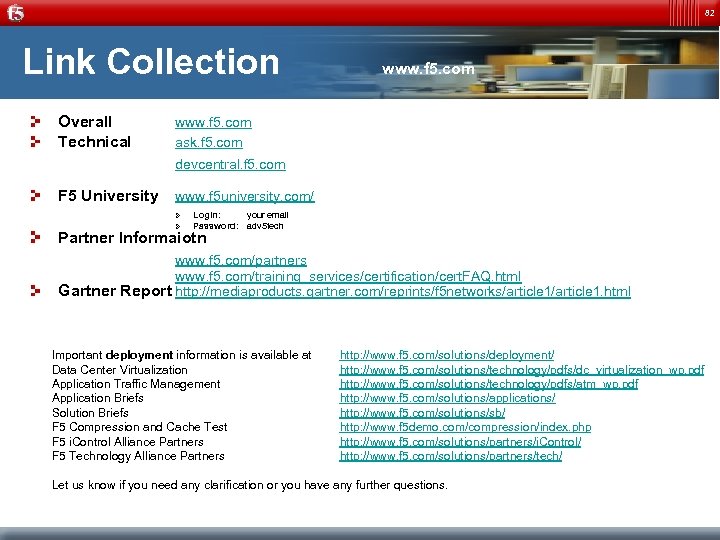Click the small bullet before Password
Image resolution: width=720 pixels, height=540 pixels.
pos(178,226)
